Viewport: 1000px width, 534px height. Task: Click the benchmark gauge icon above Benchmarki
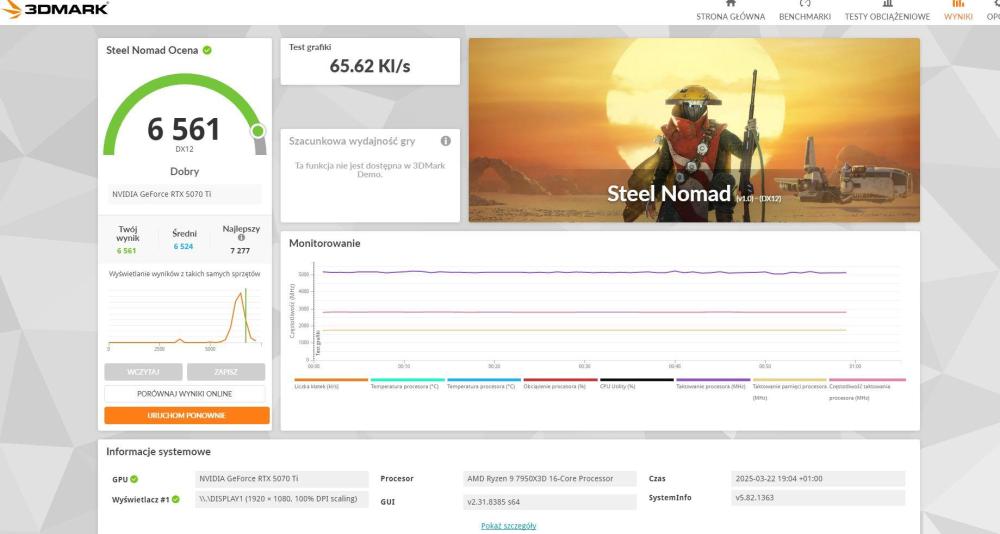[805, 3]
